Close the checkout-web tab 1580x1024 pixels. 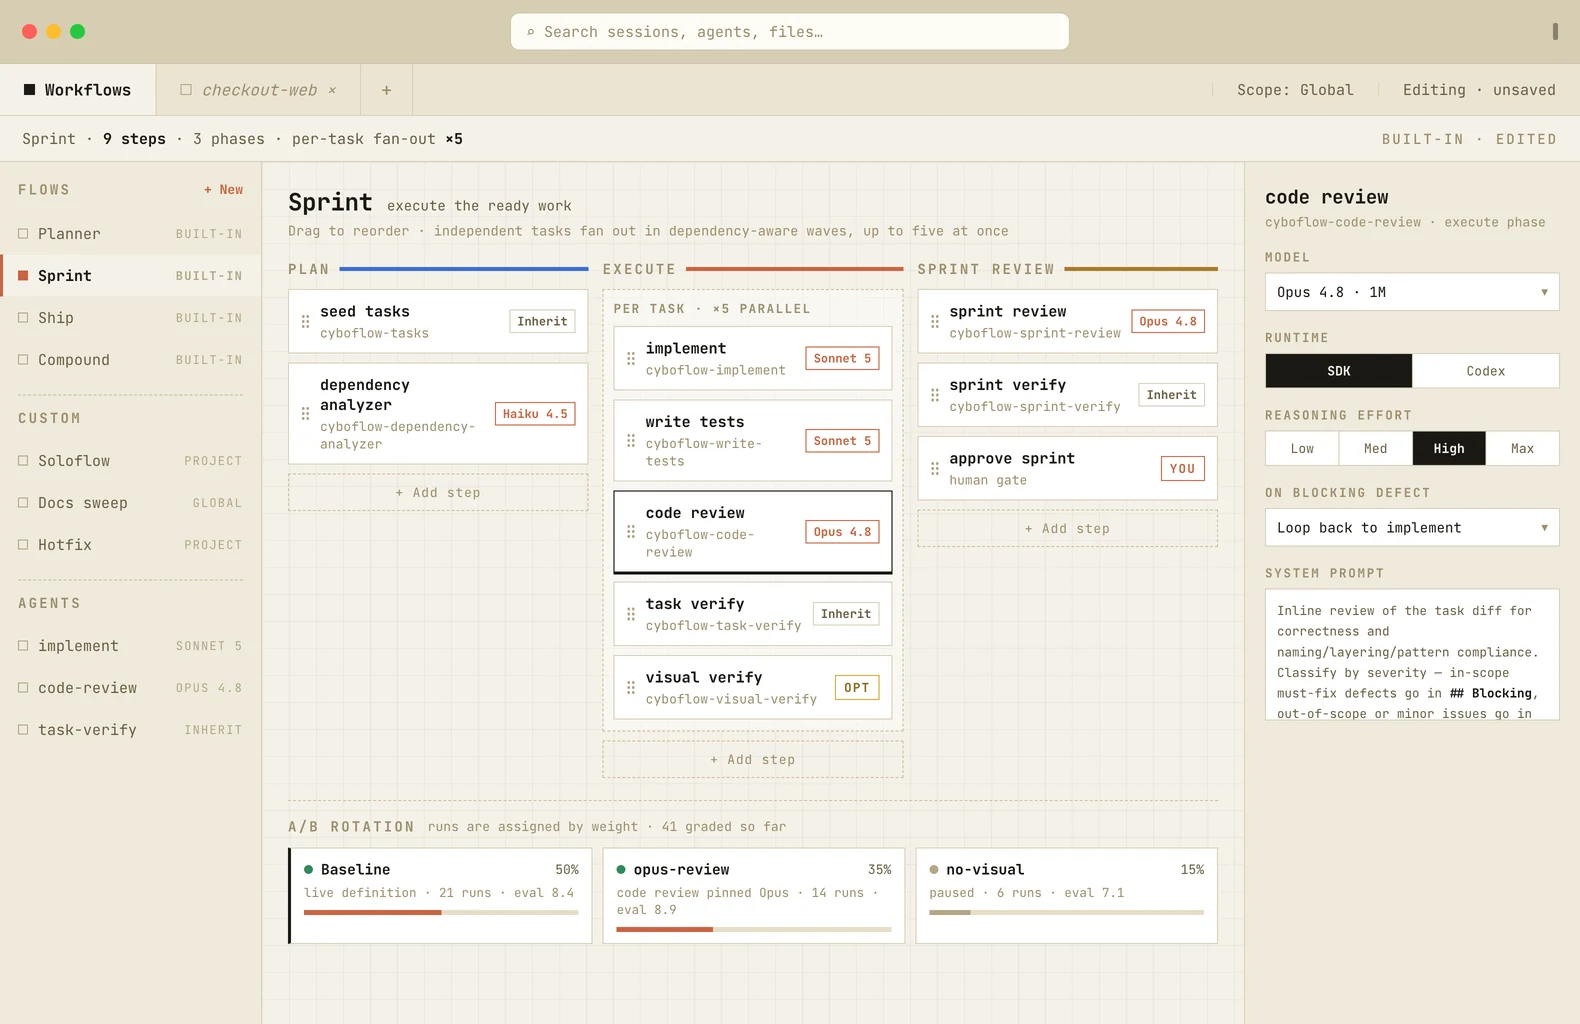(332, 90)
